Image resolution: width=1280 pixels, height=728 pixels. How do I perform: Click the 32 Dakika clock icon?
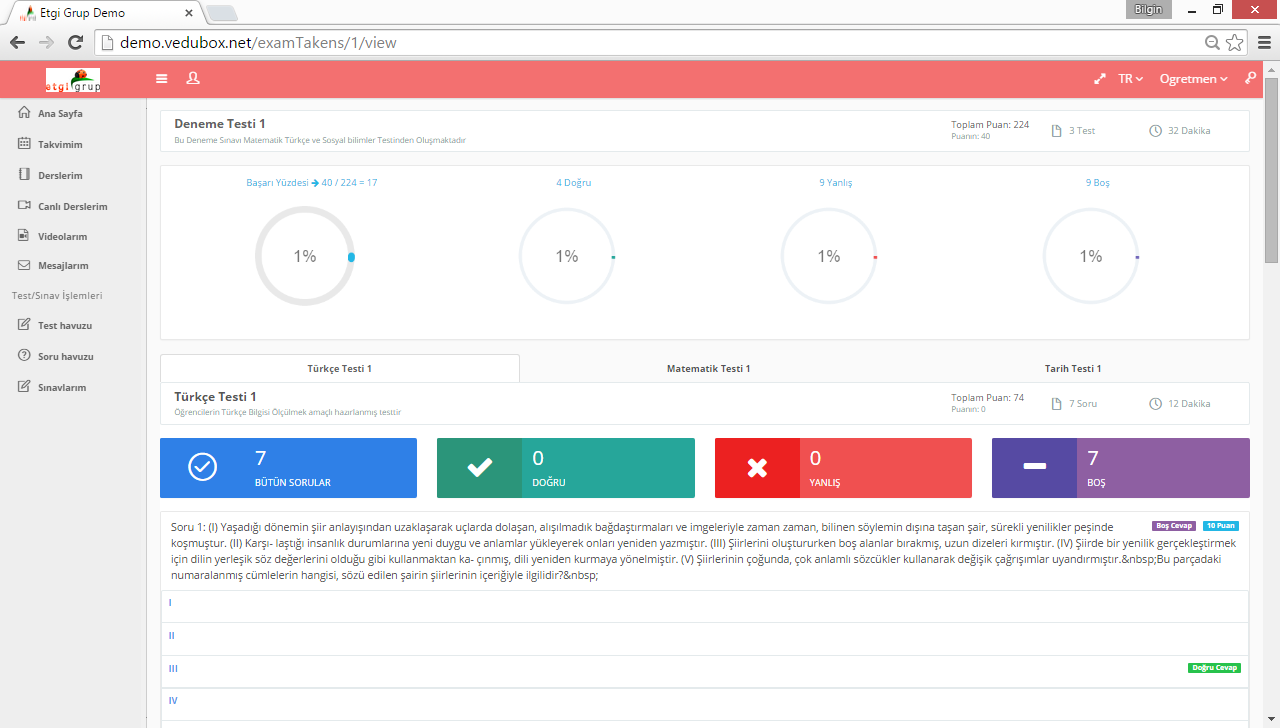[x=1156, y=130]
